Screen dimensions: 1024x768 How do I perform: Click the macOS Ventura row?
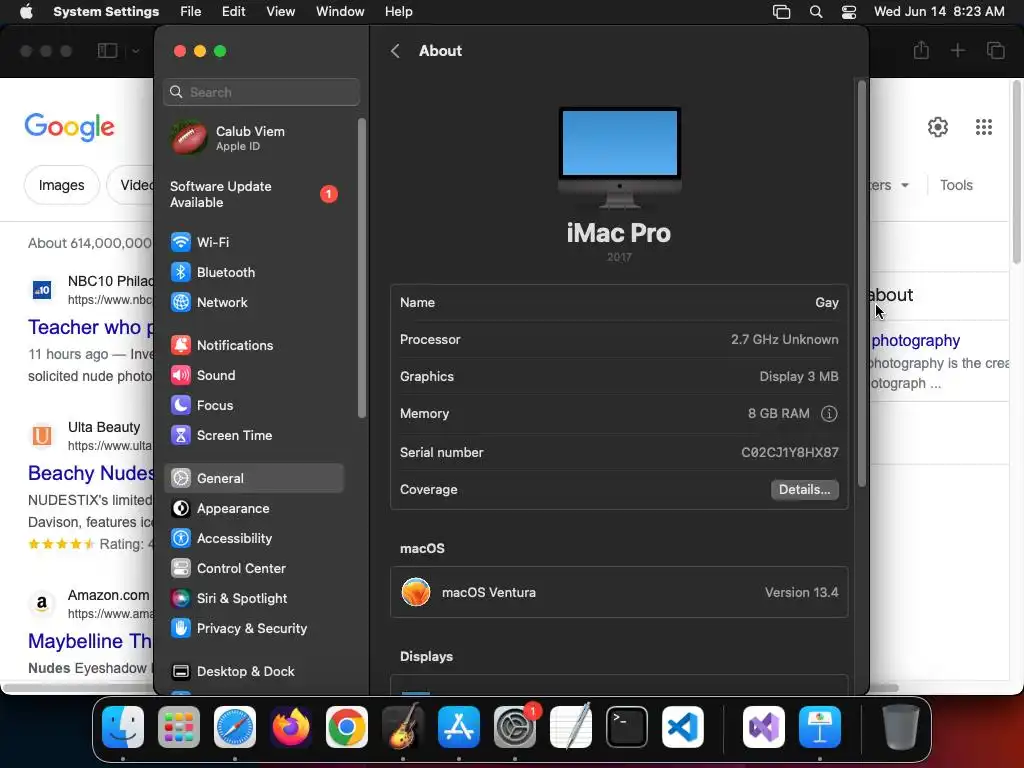(619, 593)
